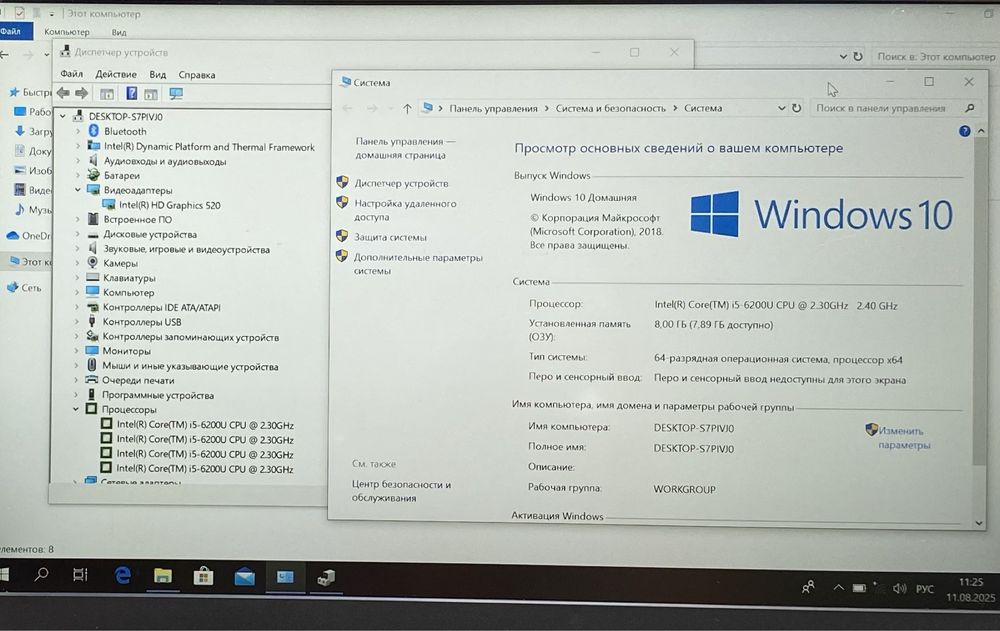Select Контроллеры USB in Device Manager
The height and width of the screenshot is (631, 1000).
142,322
